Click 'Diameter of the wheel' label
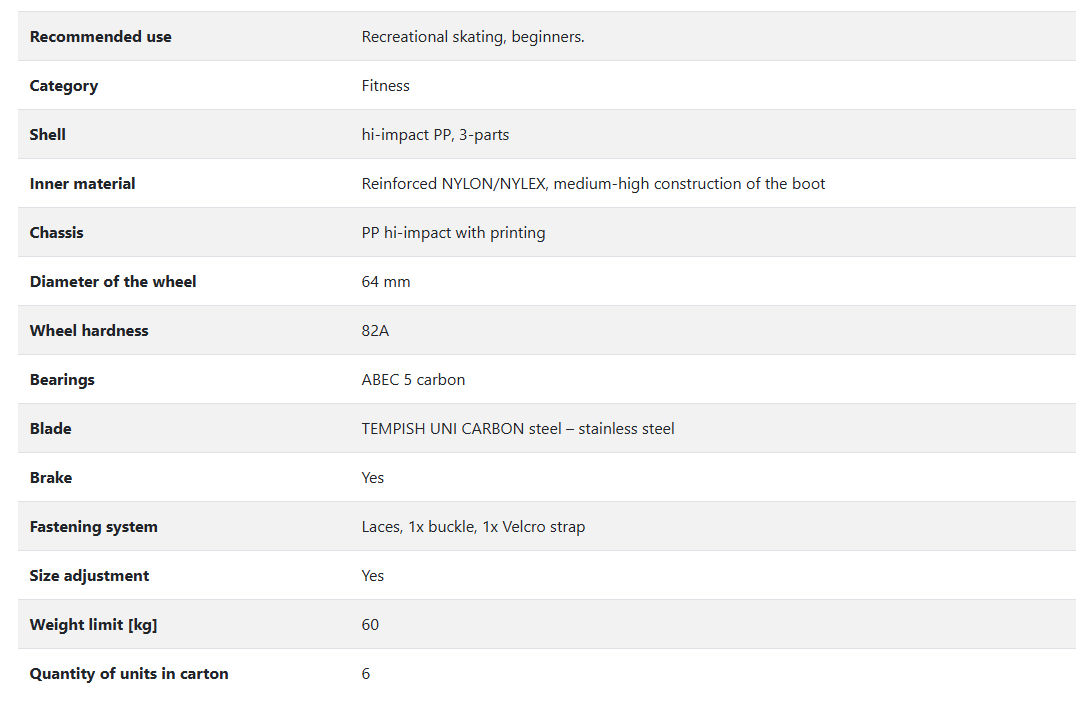Viewport: 1088px width, 715px height. point(113,282)
